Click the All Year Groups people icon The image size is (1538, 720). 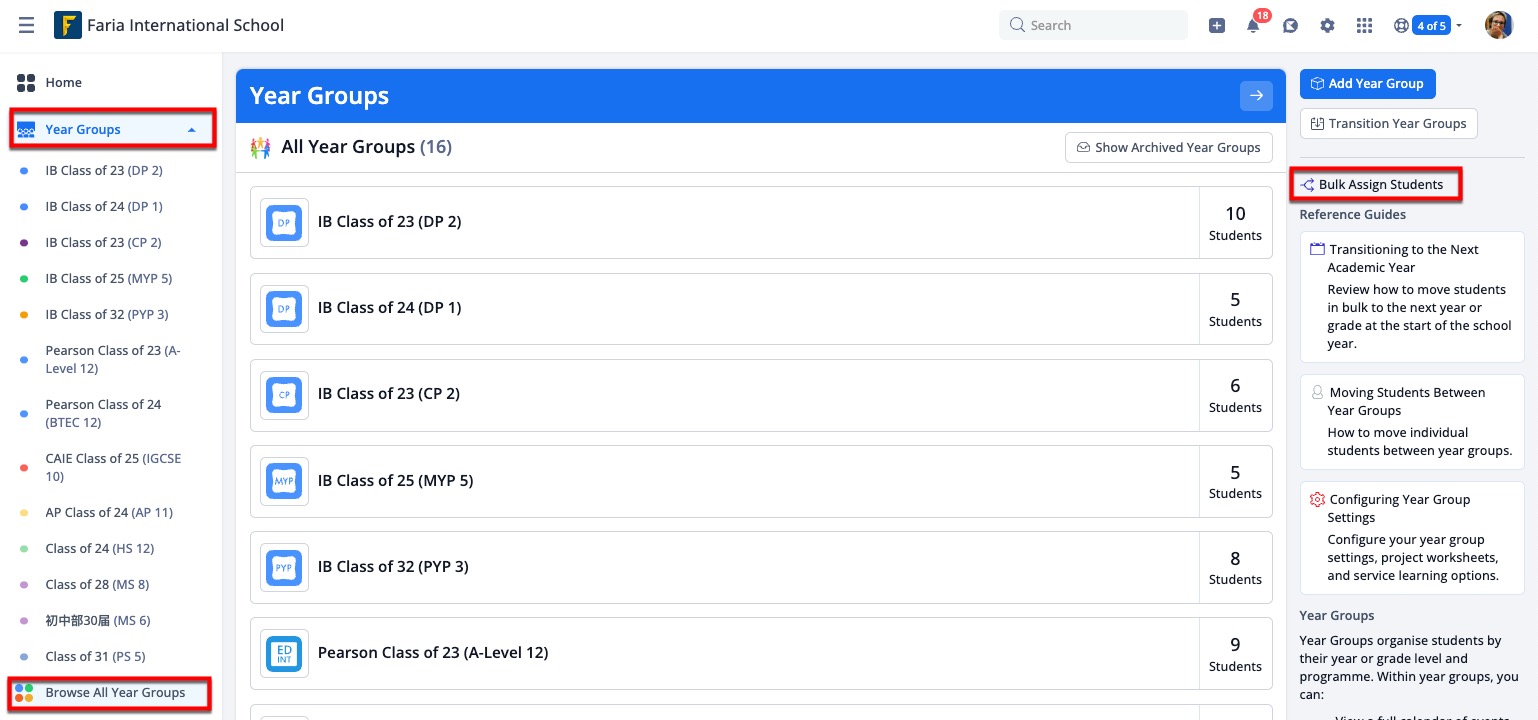click(260, 148)
